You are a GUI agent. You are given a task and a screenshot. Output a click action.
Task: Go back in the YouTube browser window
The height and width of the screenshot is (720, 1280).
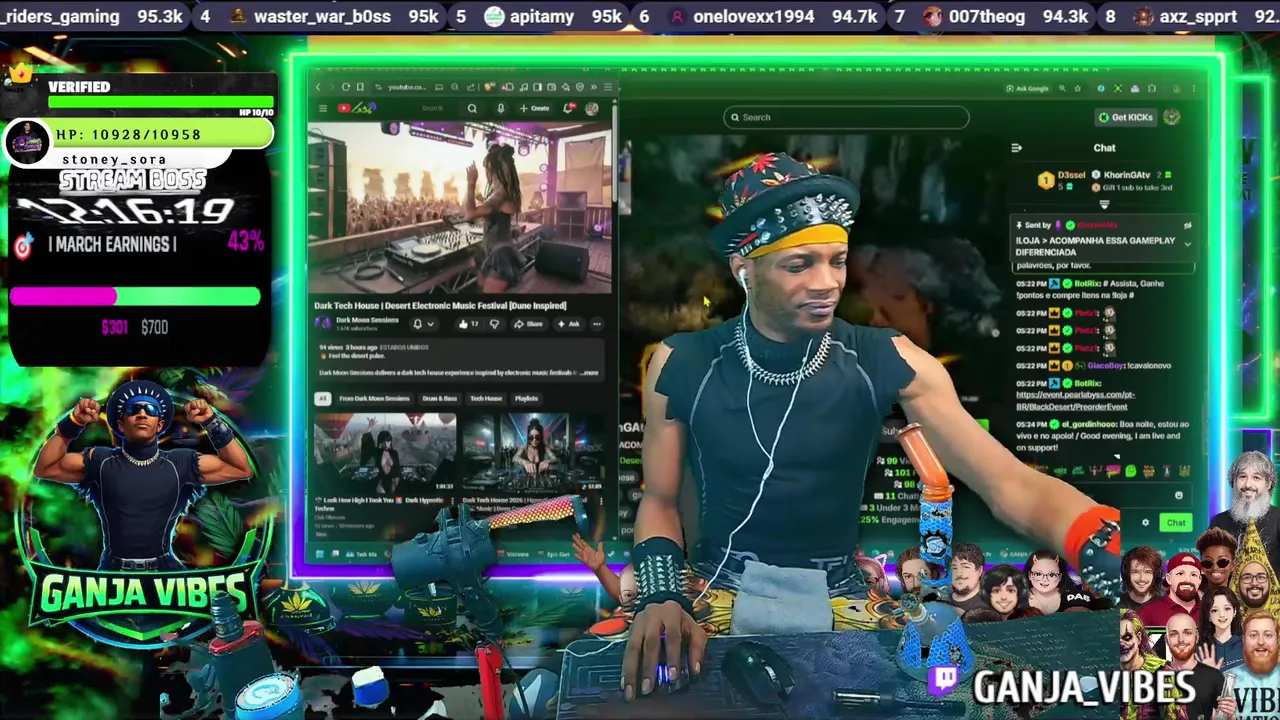(318, 87)
